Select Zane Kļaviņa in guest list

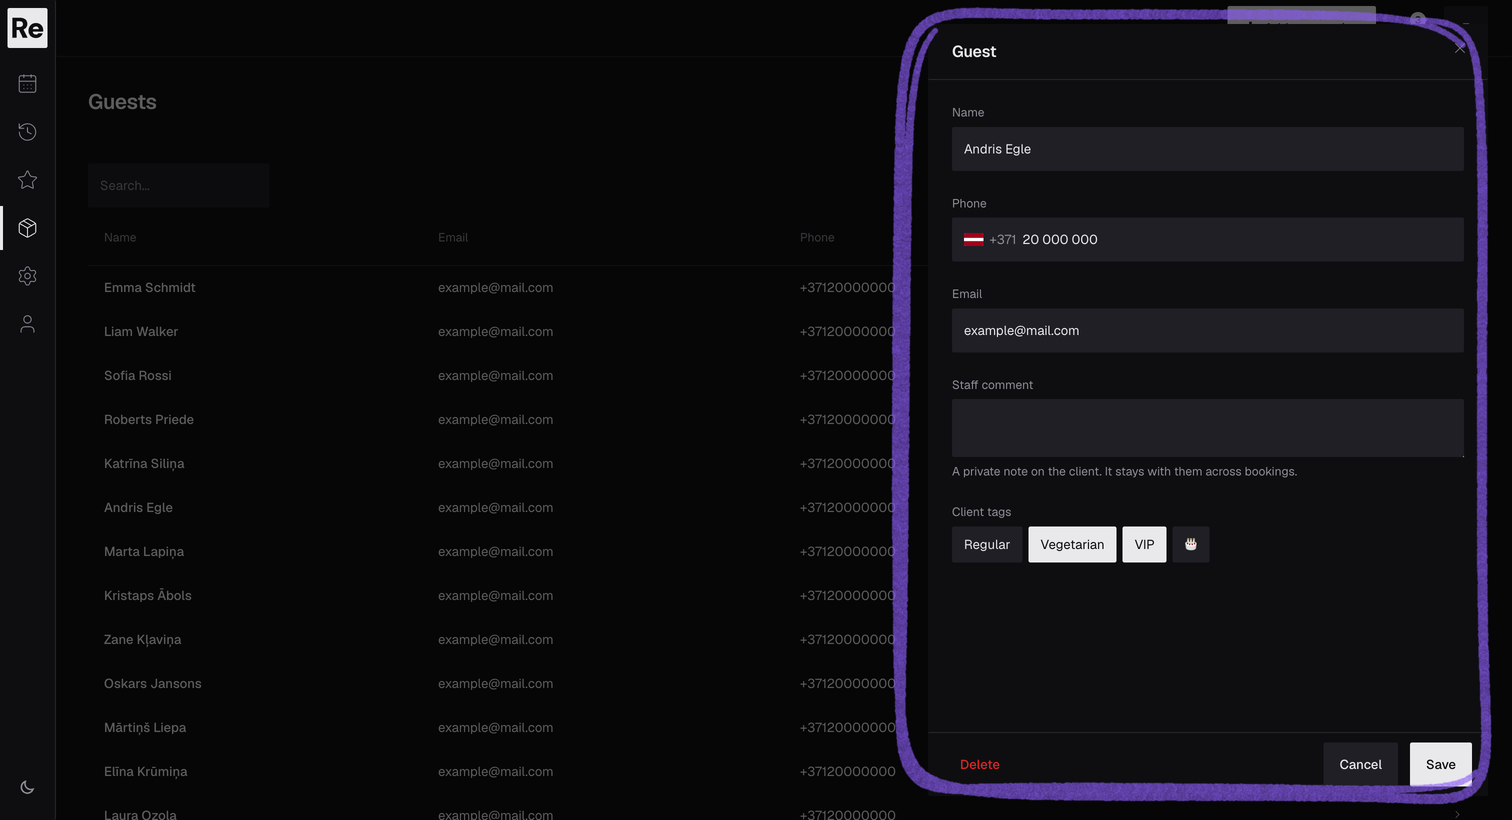143,640
